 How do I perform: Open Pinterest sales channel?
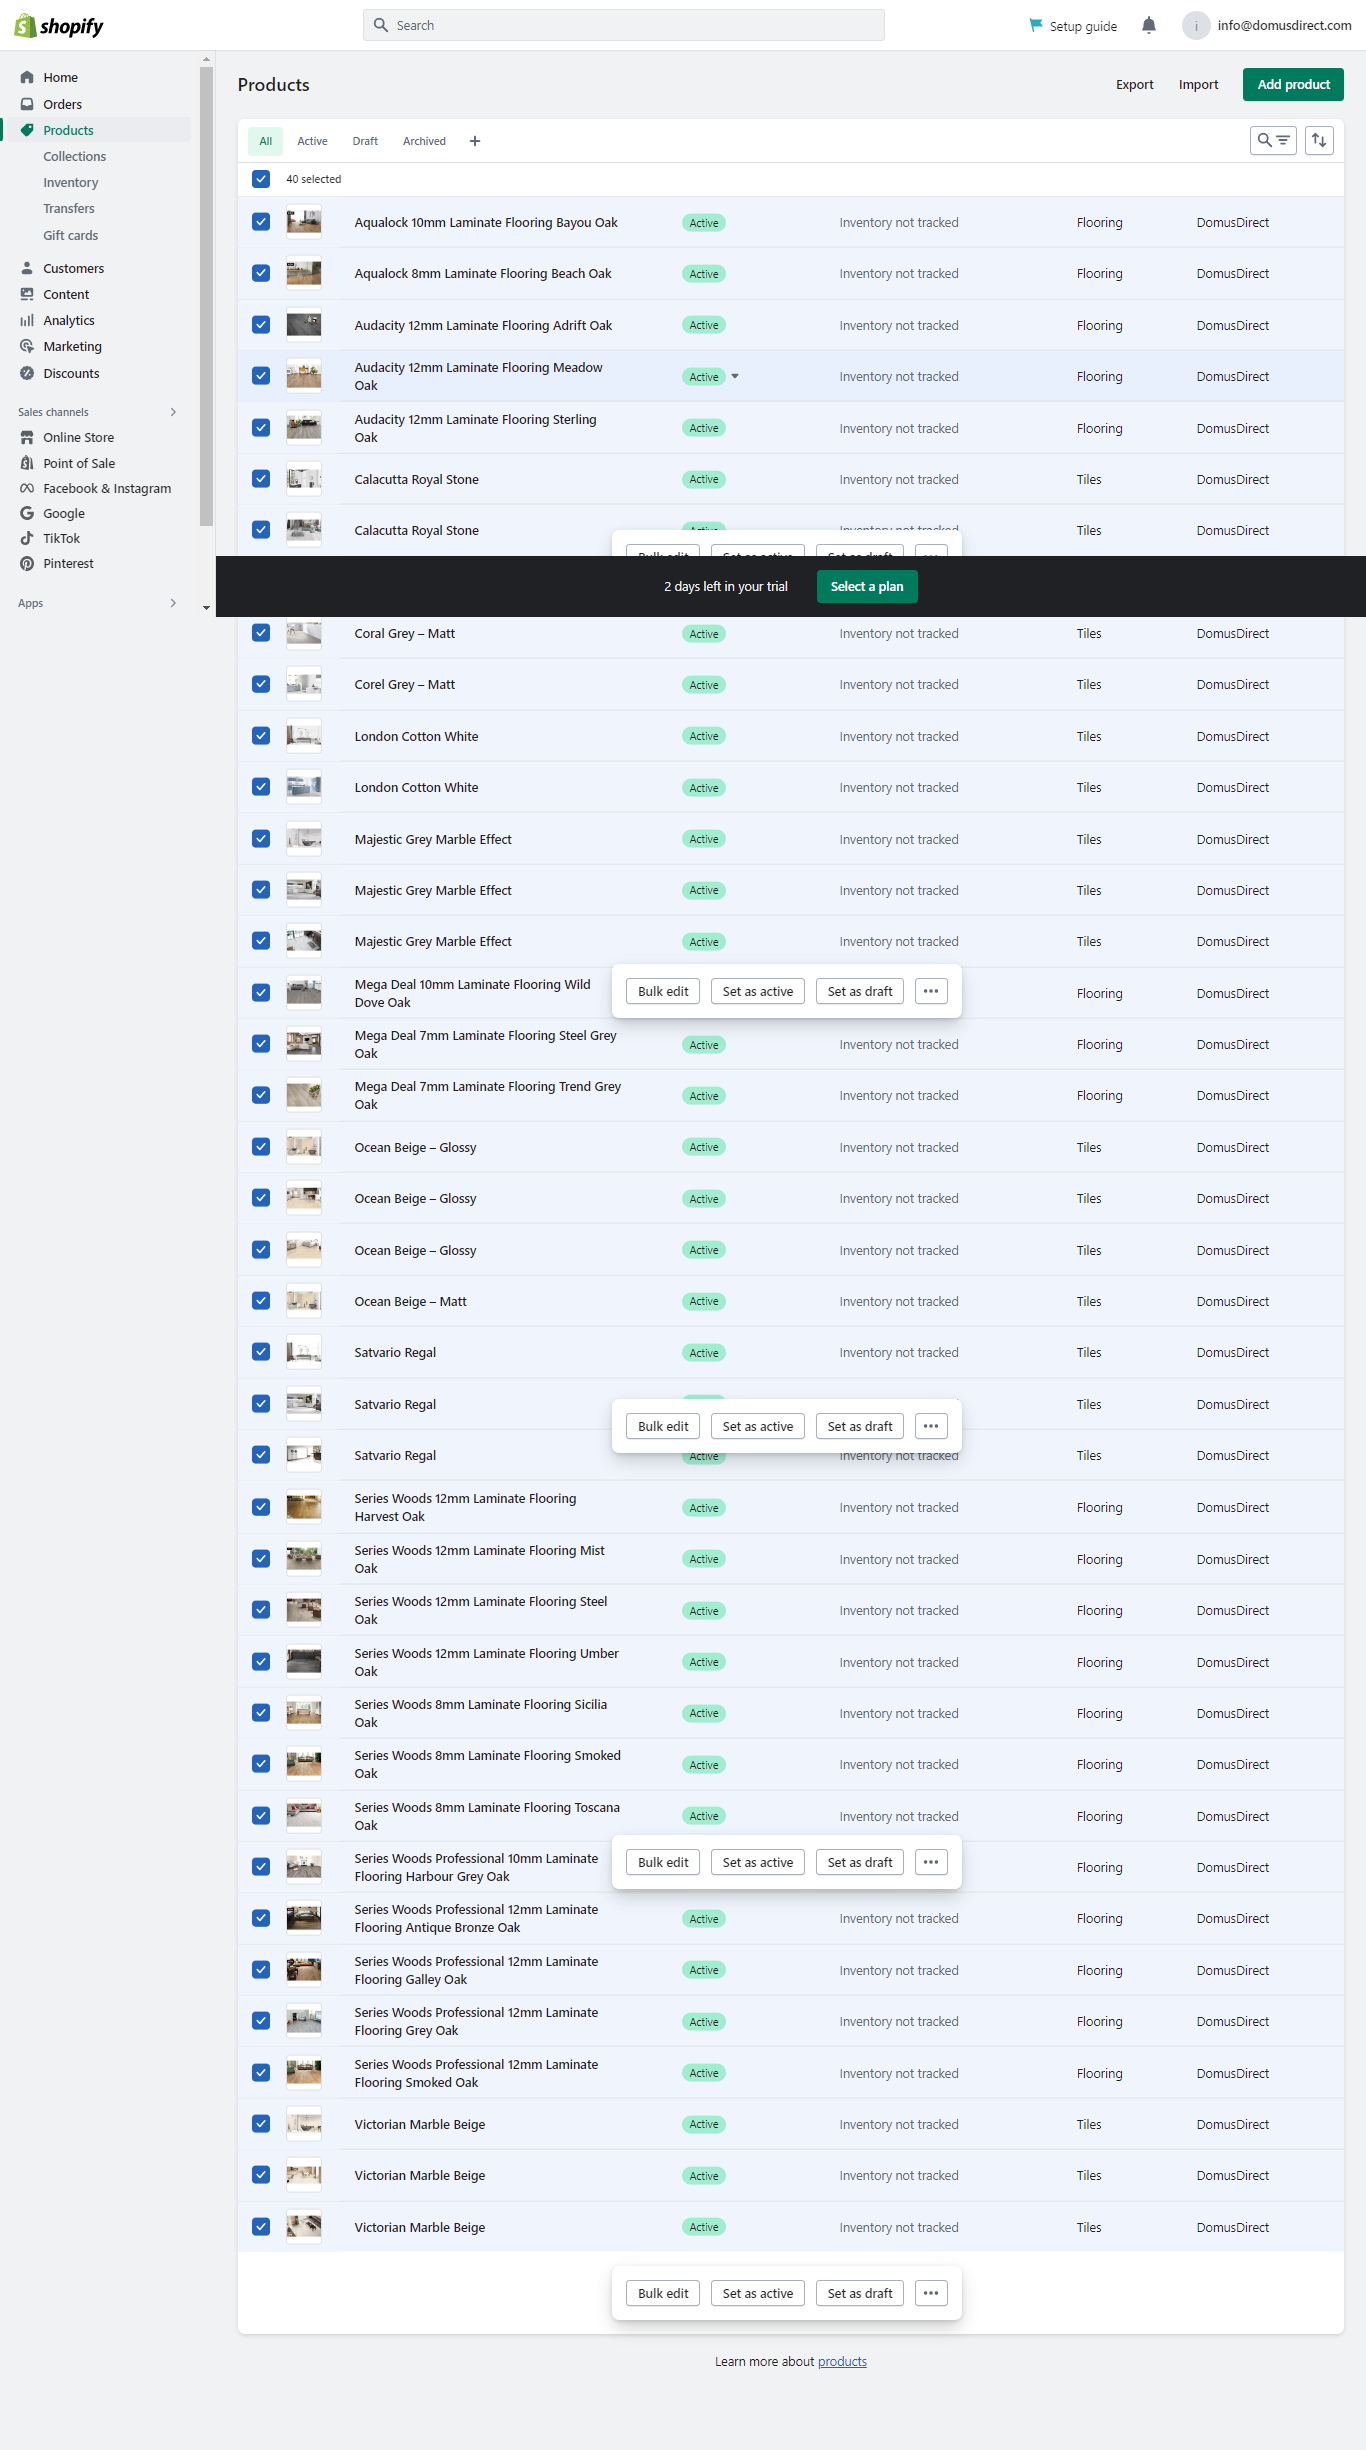click(x=68, y=564)
